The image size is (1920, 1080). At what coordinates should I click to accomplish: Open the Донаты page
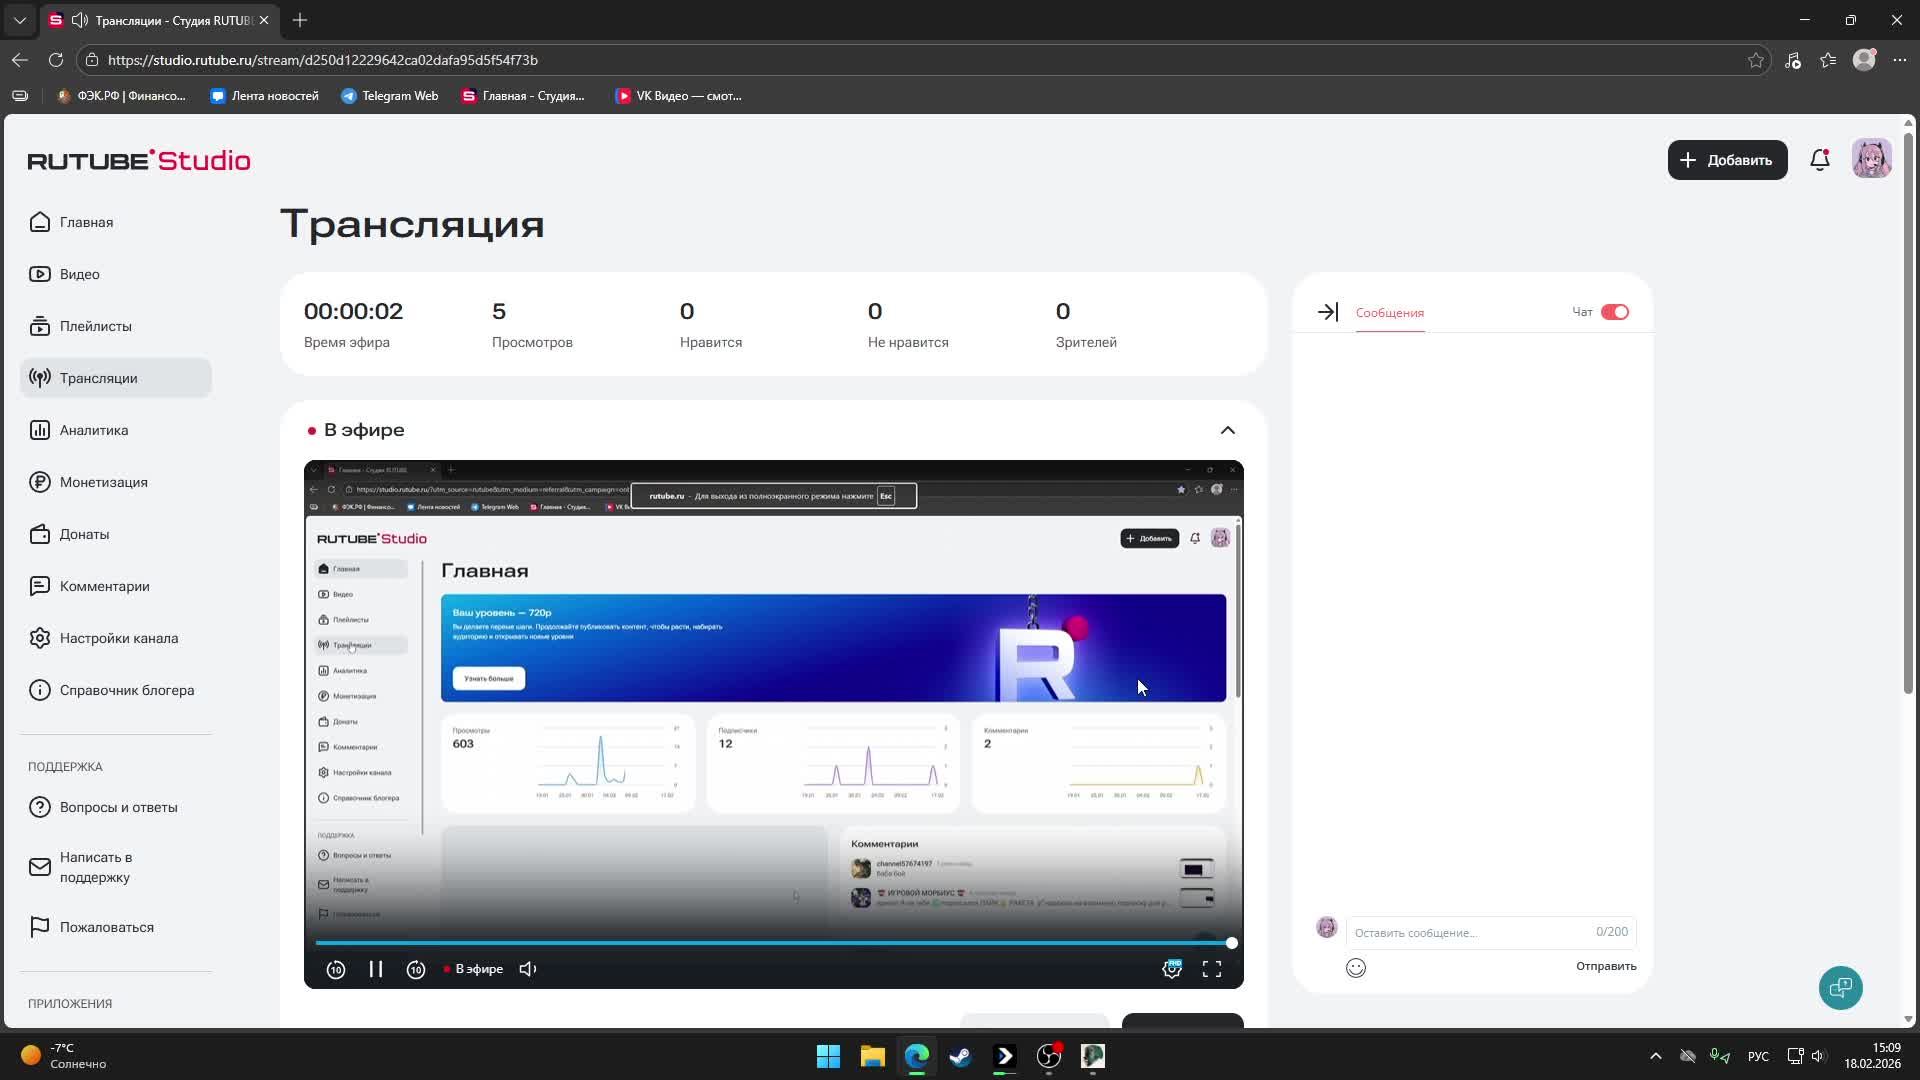click(82, 533)
